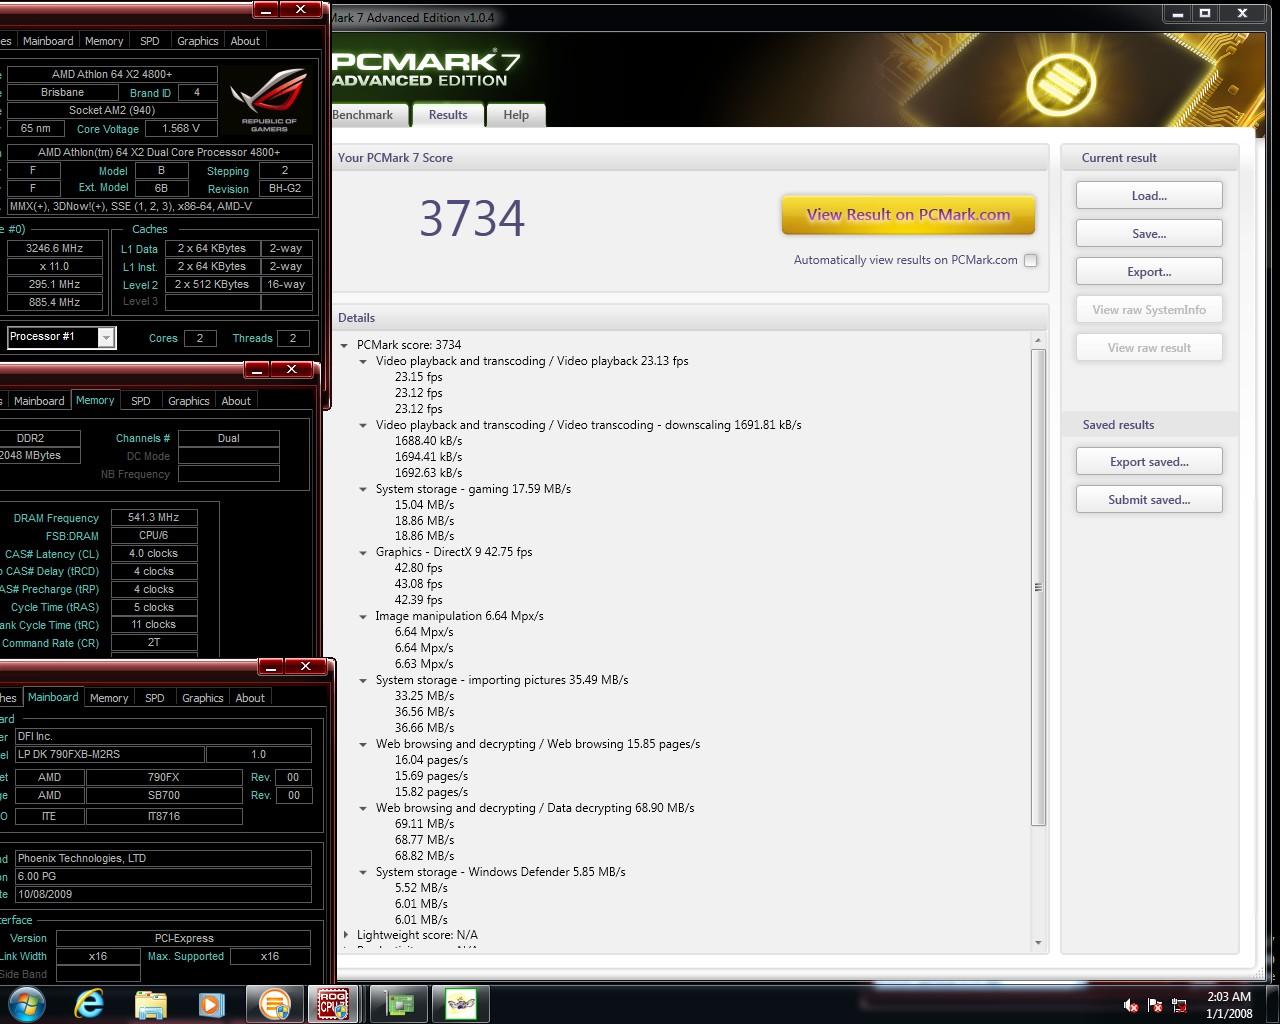Click the Export saved... button

click(x=1149, y=462)
